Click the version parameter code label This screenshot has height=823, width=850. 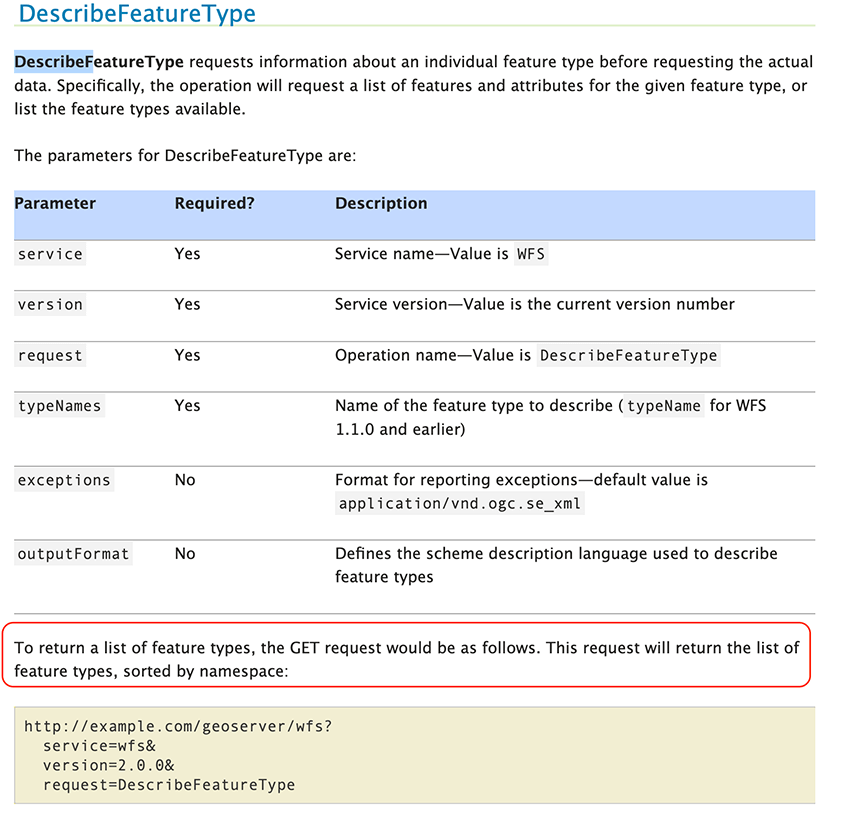[50, 305]
